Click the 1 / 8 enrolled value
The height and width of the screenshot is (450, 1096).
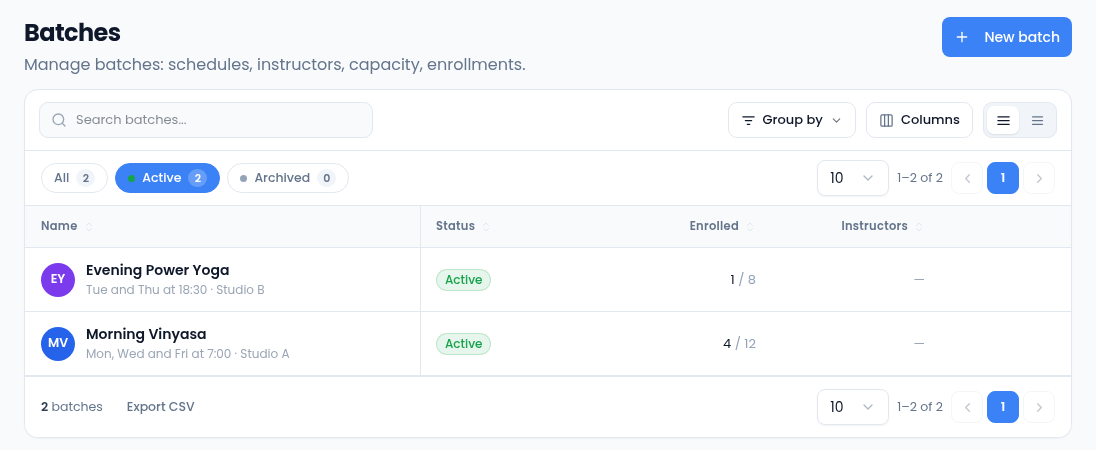[742, 280]
